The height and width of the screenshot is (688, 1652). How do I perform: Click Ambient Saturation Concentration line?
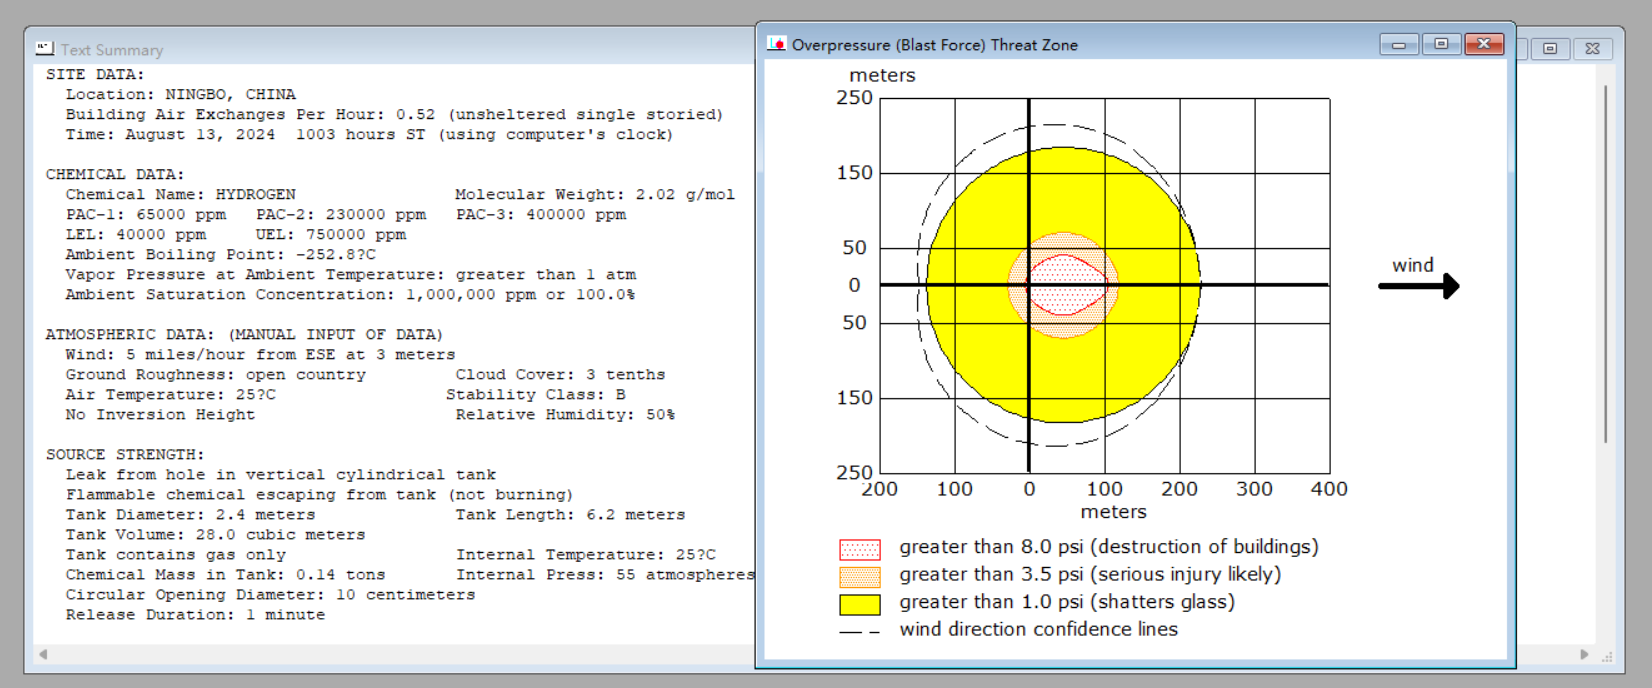pos(351,295)
